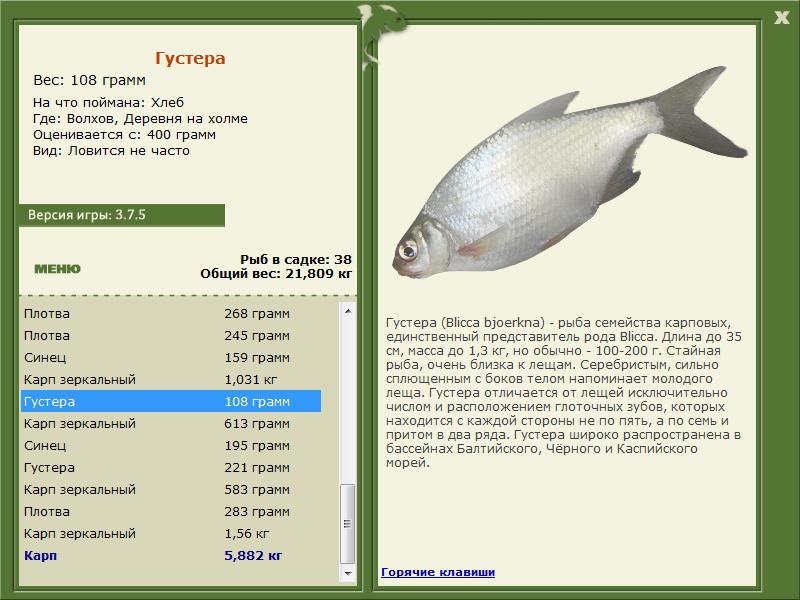This screenshot has width=800, height=600.
Task: Select Синец 159 грамм entry
Action: coord(171,358)
